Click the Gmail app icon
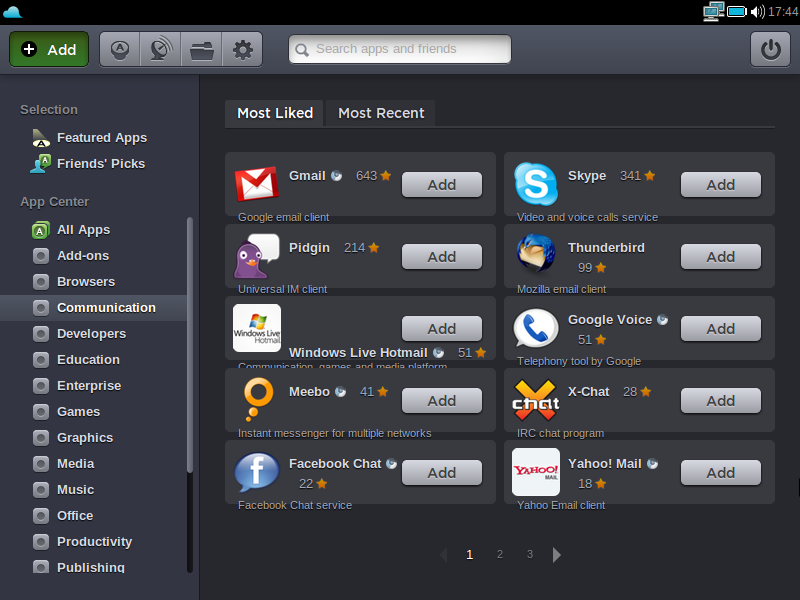The height and width of the screenshot is (600, 800). (x=256, y=184)
